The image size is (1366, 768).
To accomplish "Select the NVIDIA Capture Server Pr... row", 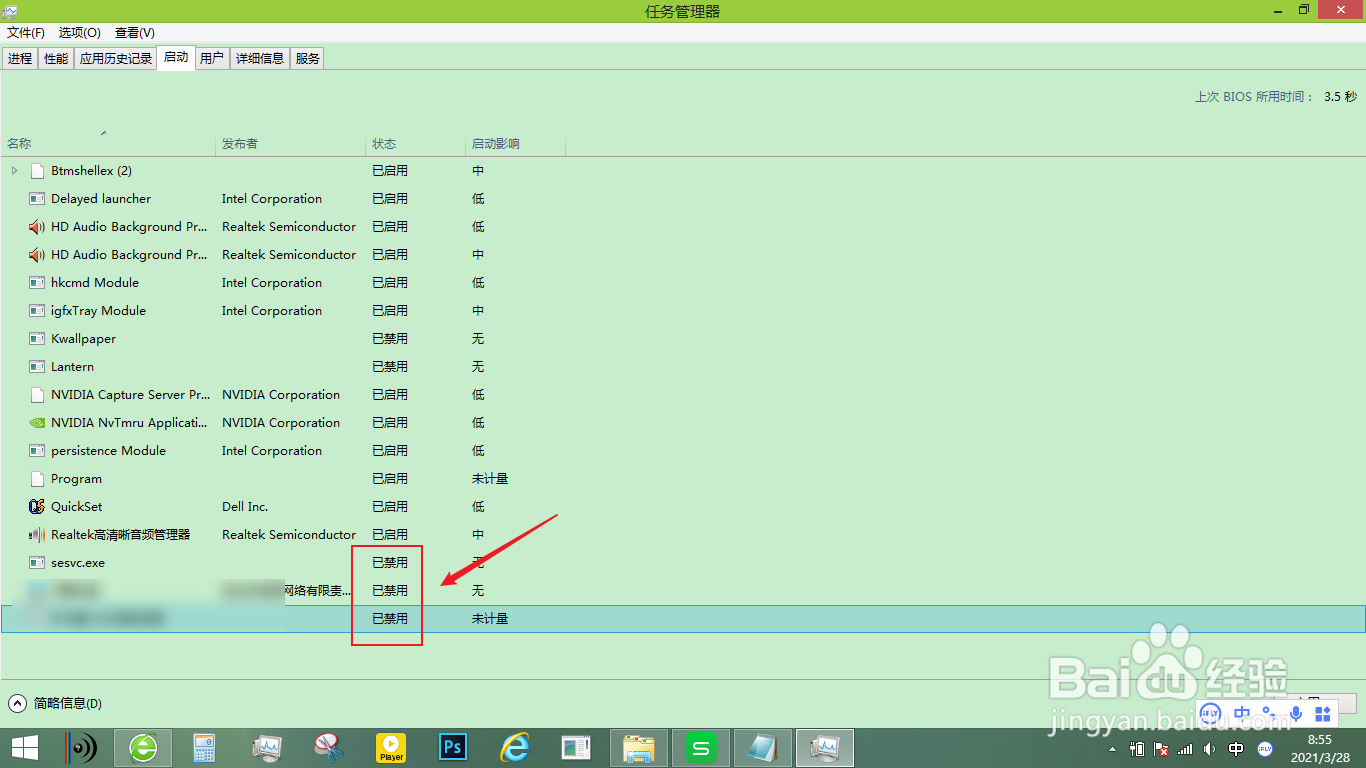I will 683,395.
